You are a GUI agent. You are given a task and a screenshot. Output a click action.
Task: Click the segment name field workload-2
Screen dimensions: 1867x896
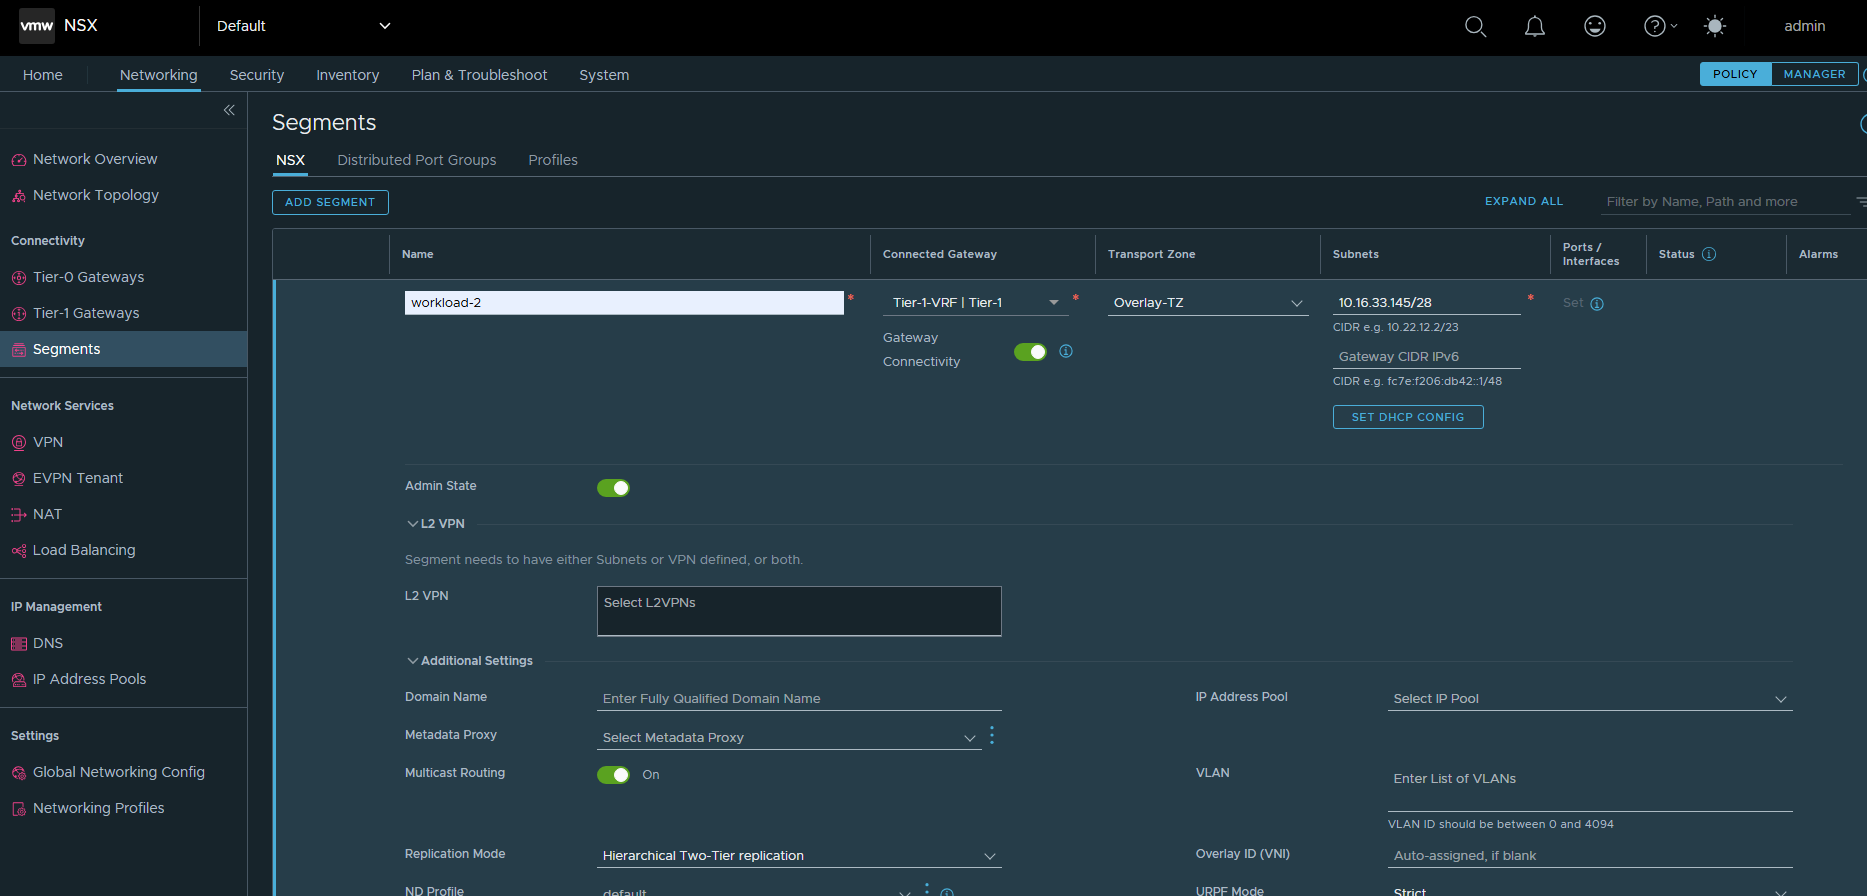[624, 303]
